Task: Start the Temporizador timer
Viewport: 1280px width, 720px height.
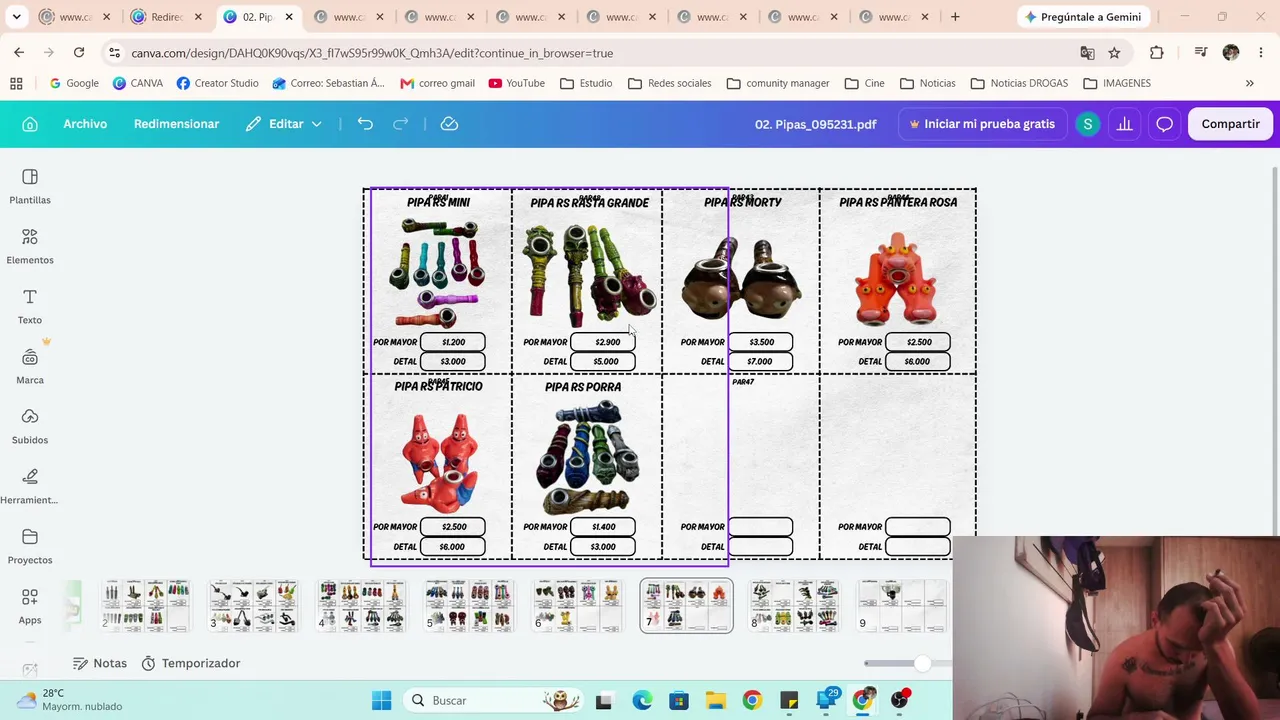Action: pyautogui.click(x=191, y=663)
